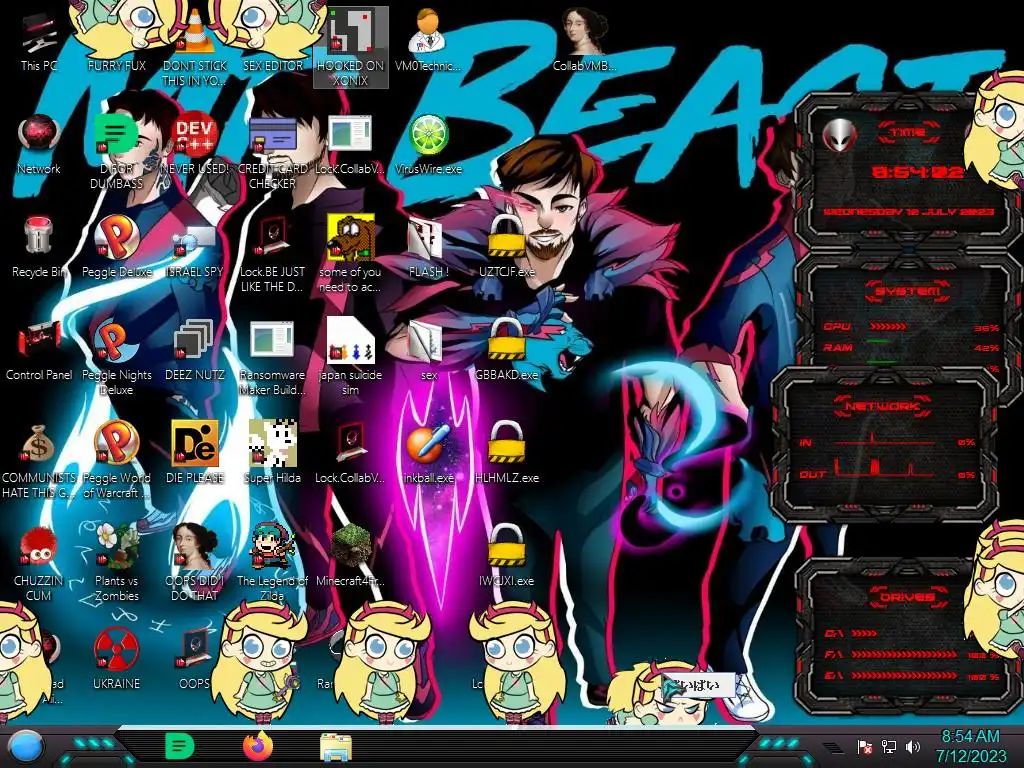Click the volume speaker tray icon
Image resolution: width=1024 pixels, height=768 pixels.
[x=913, y=746]
